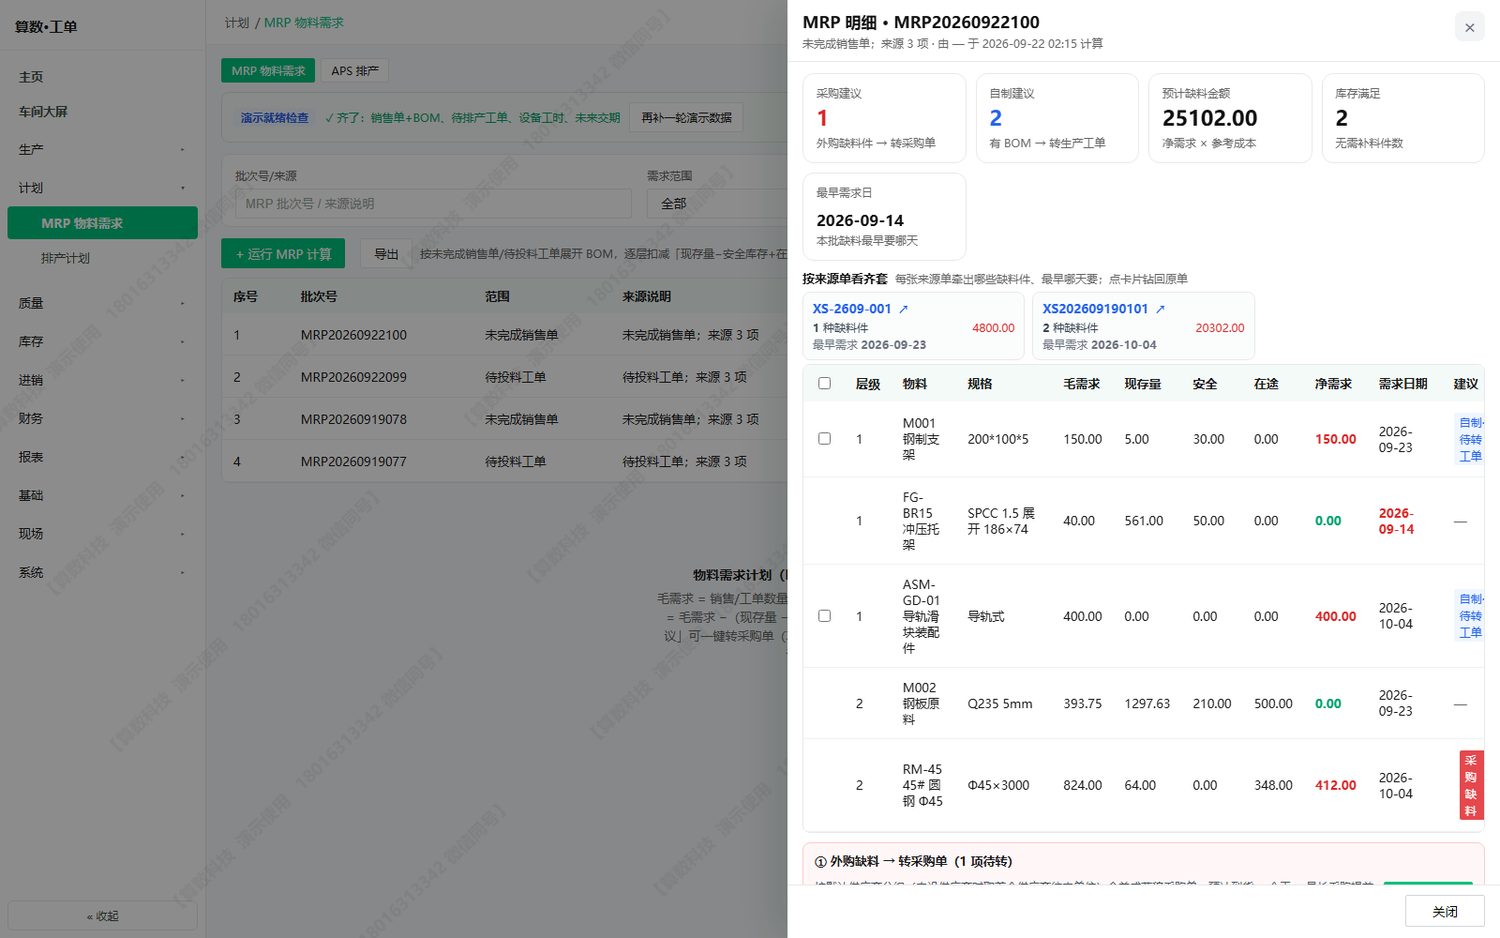This screenshot has width=1500, height=938.
Task: Select batch row MRP20260919077 in the list
Action: click(x=504, y=461)
